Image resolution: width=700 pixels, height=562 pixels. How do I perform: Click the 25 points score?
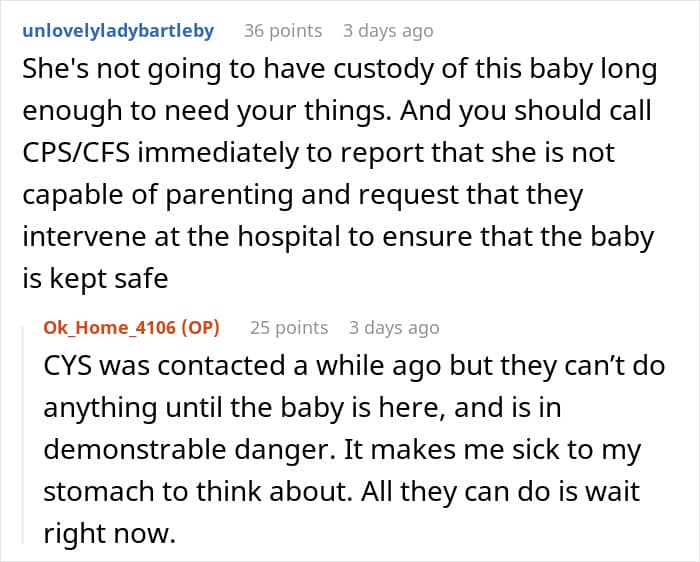[x=289, y=327]
